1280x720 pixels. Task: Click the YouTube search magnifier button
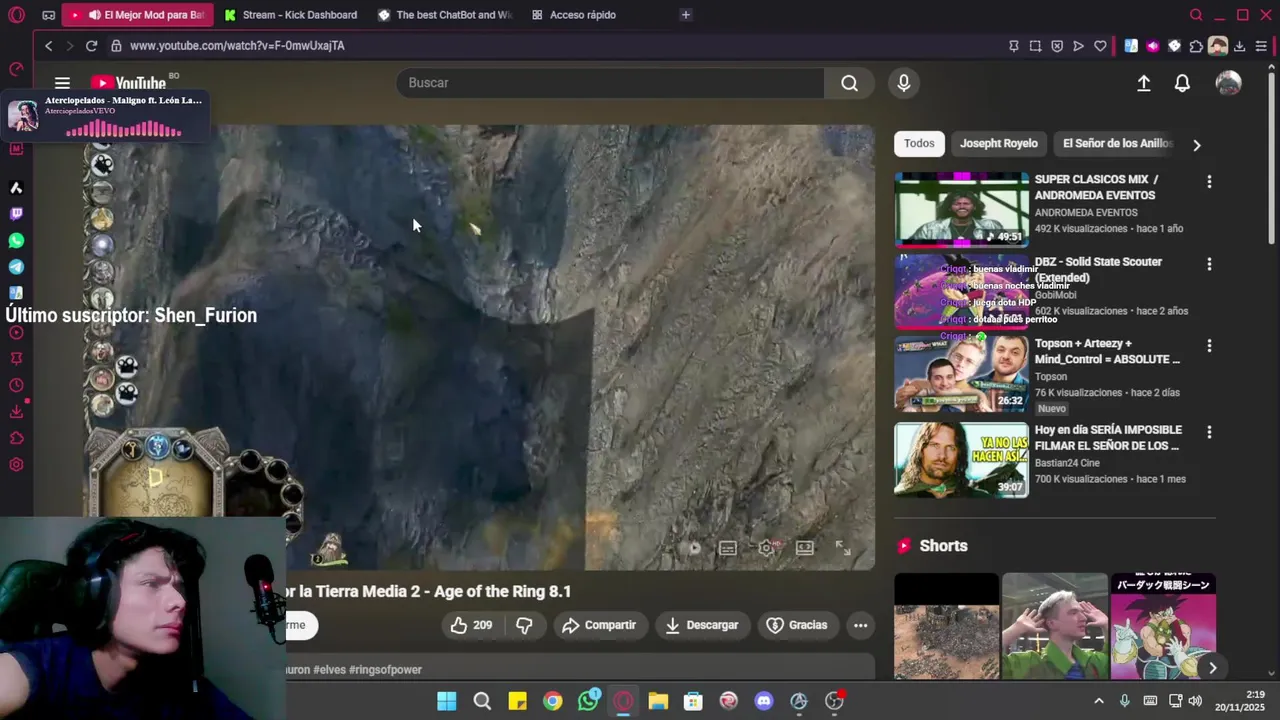[x=849, y=83]
